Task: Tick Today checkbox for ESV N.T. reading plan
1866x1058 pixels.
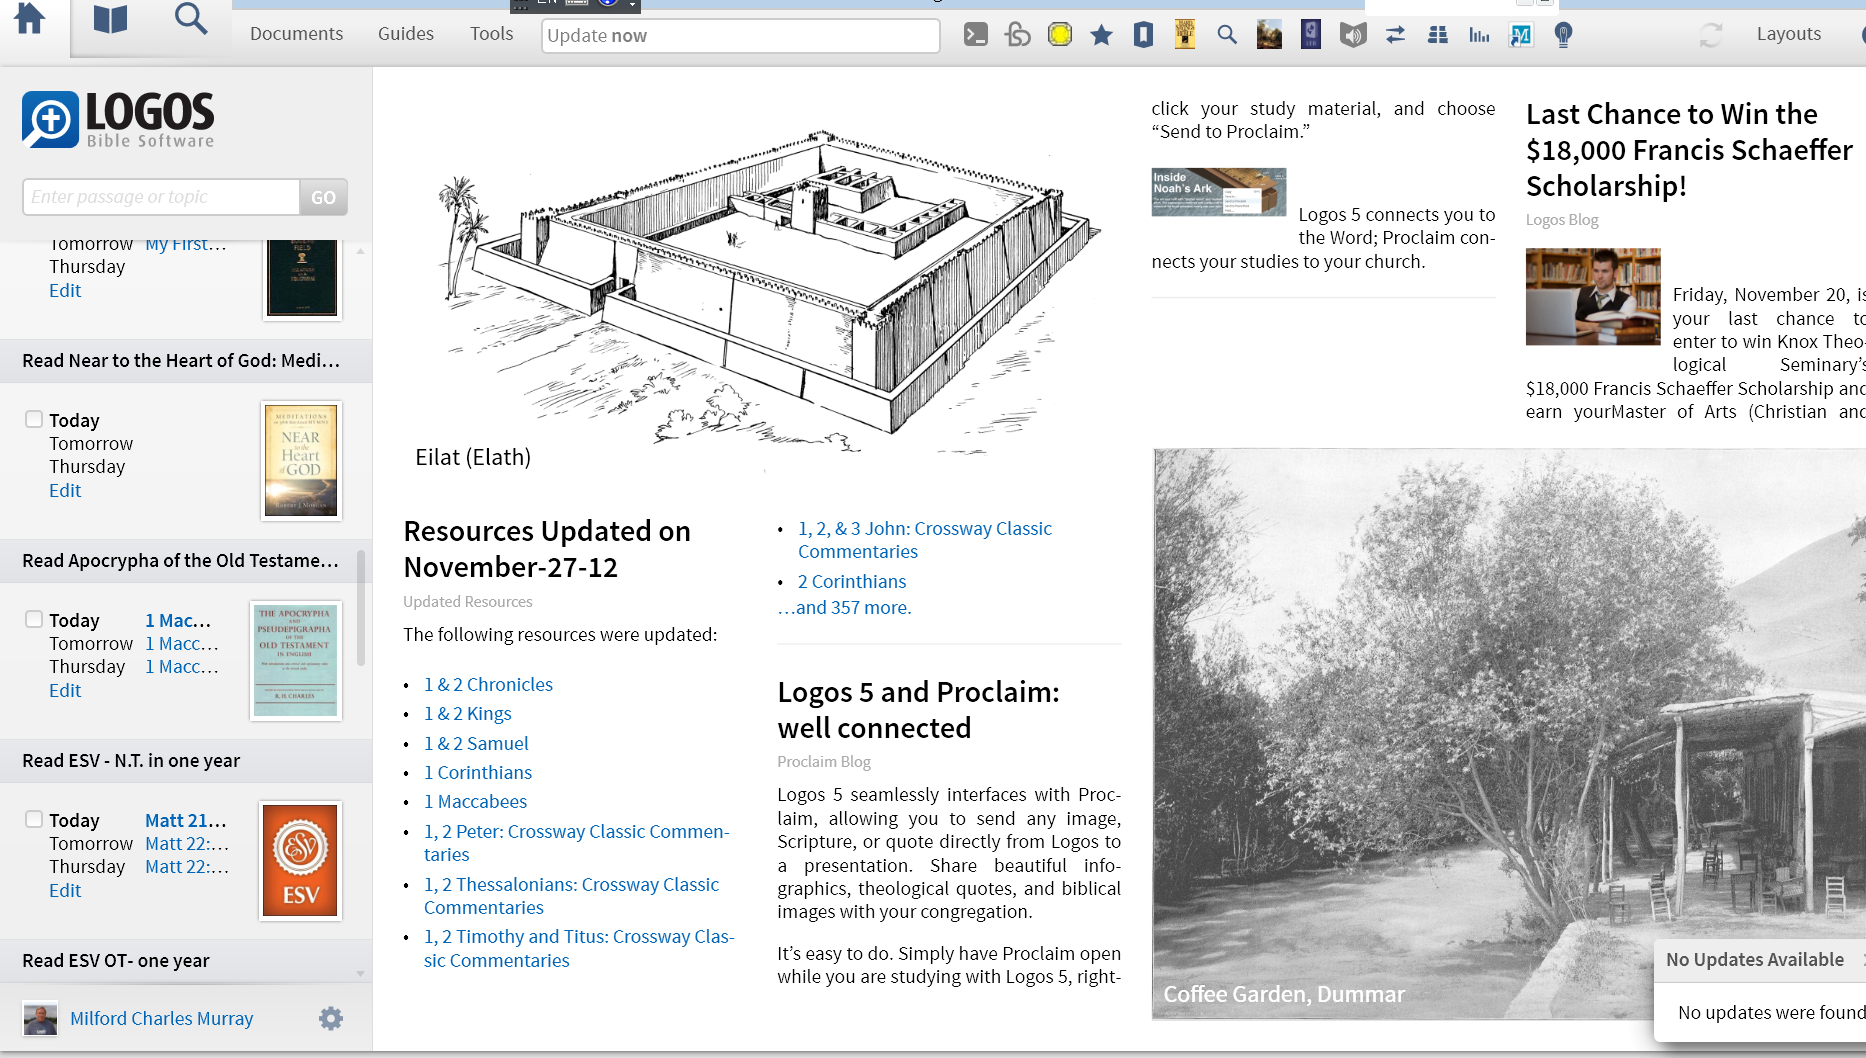Action: 34,819
